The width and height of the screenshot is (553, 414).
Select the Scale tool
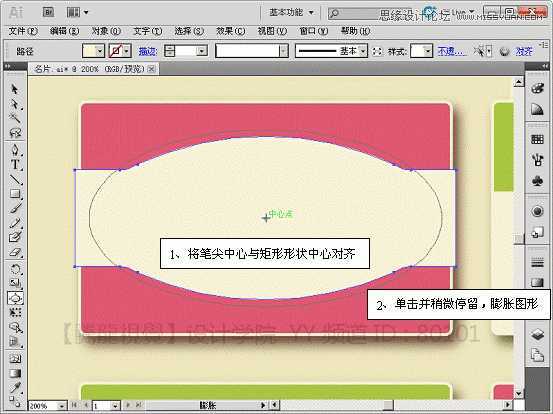pos(14,284)
